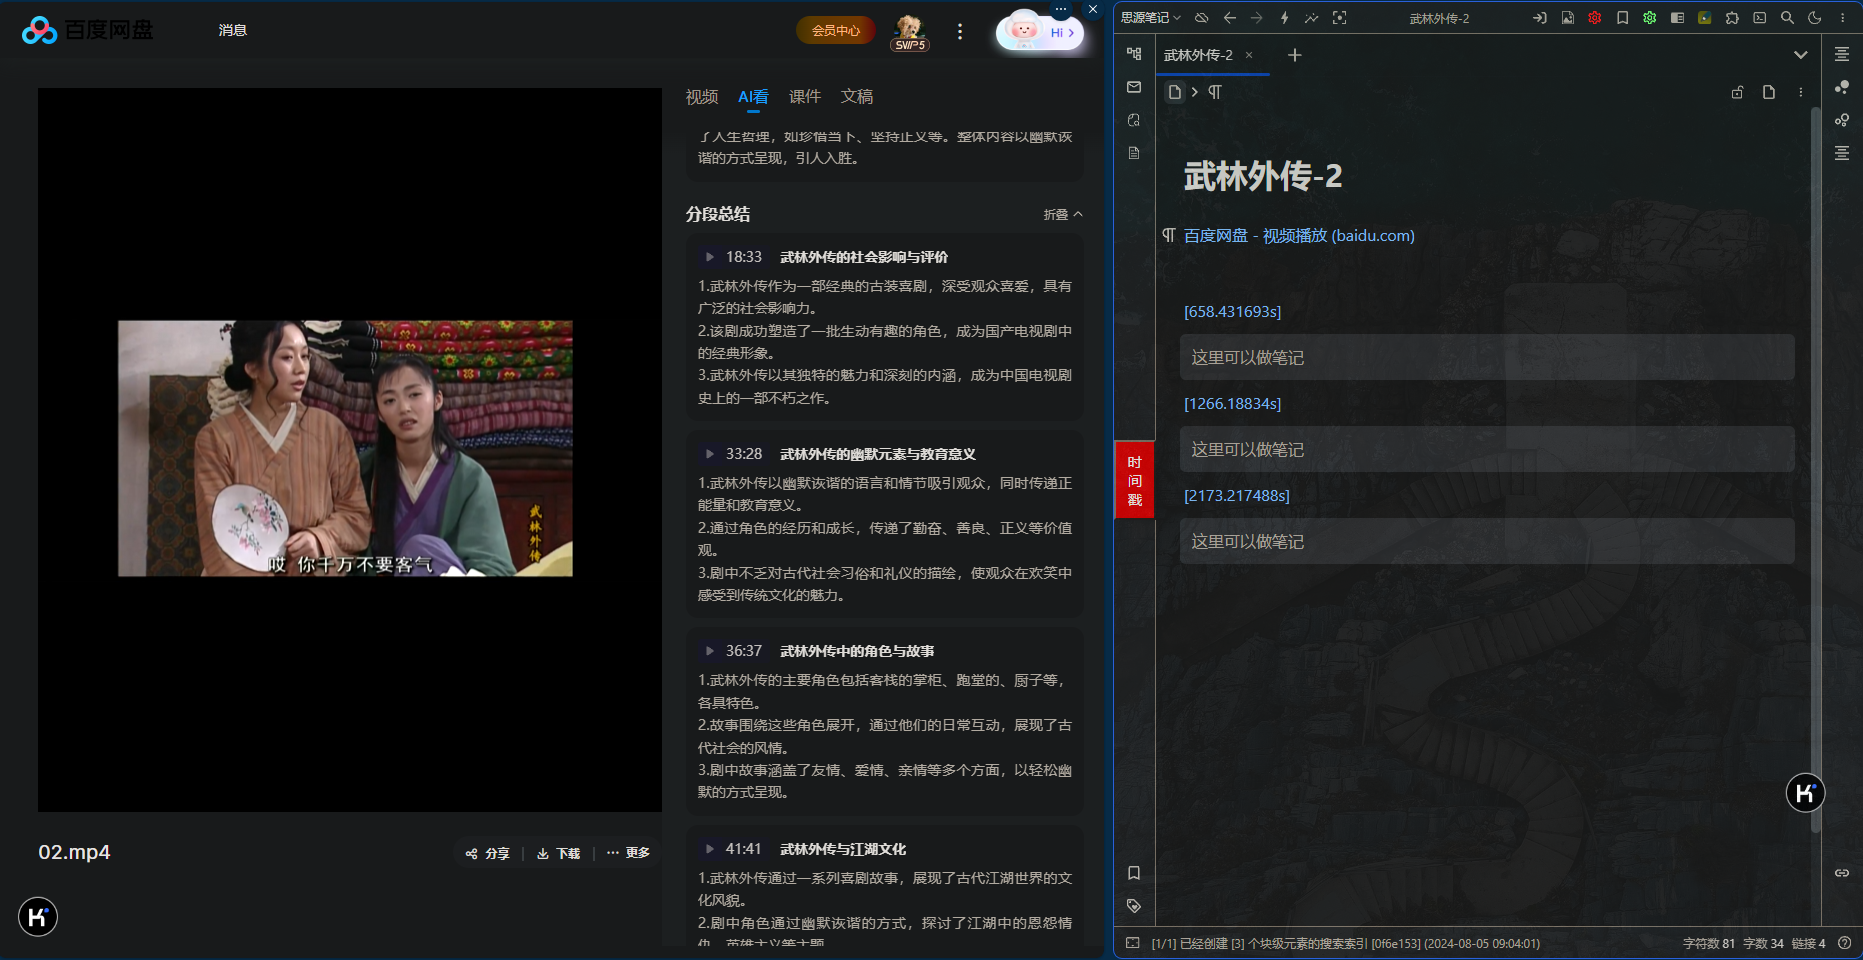Image resolution: width=1863 pixels, height=960 pixels.
Task: Open search with the magnifier icon
Action: tap(1787, 18)
